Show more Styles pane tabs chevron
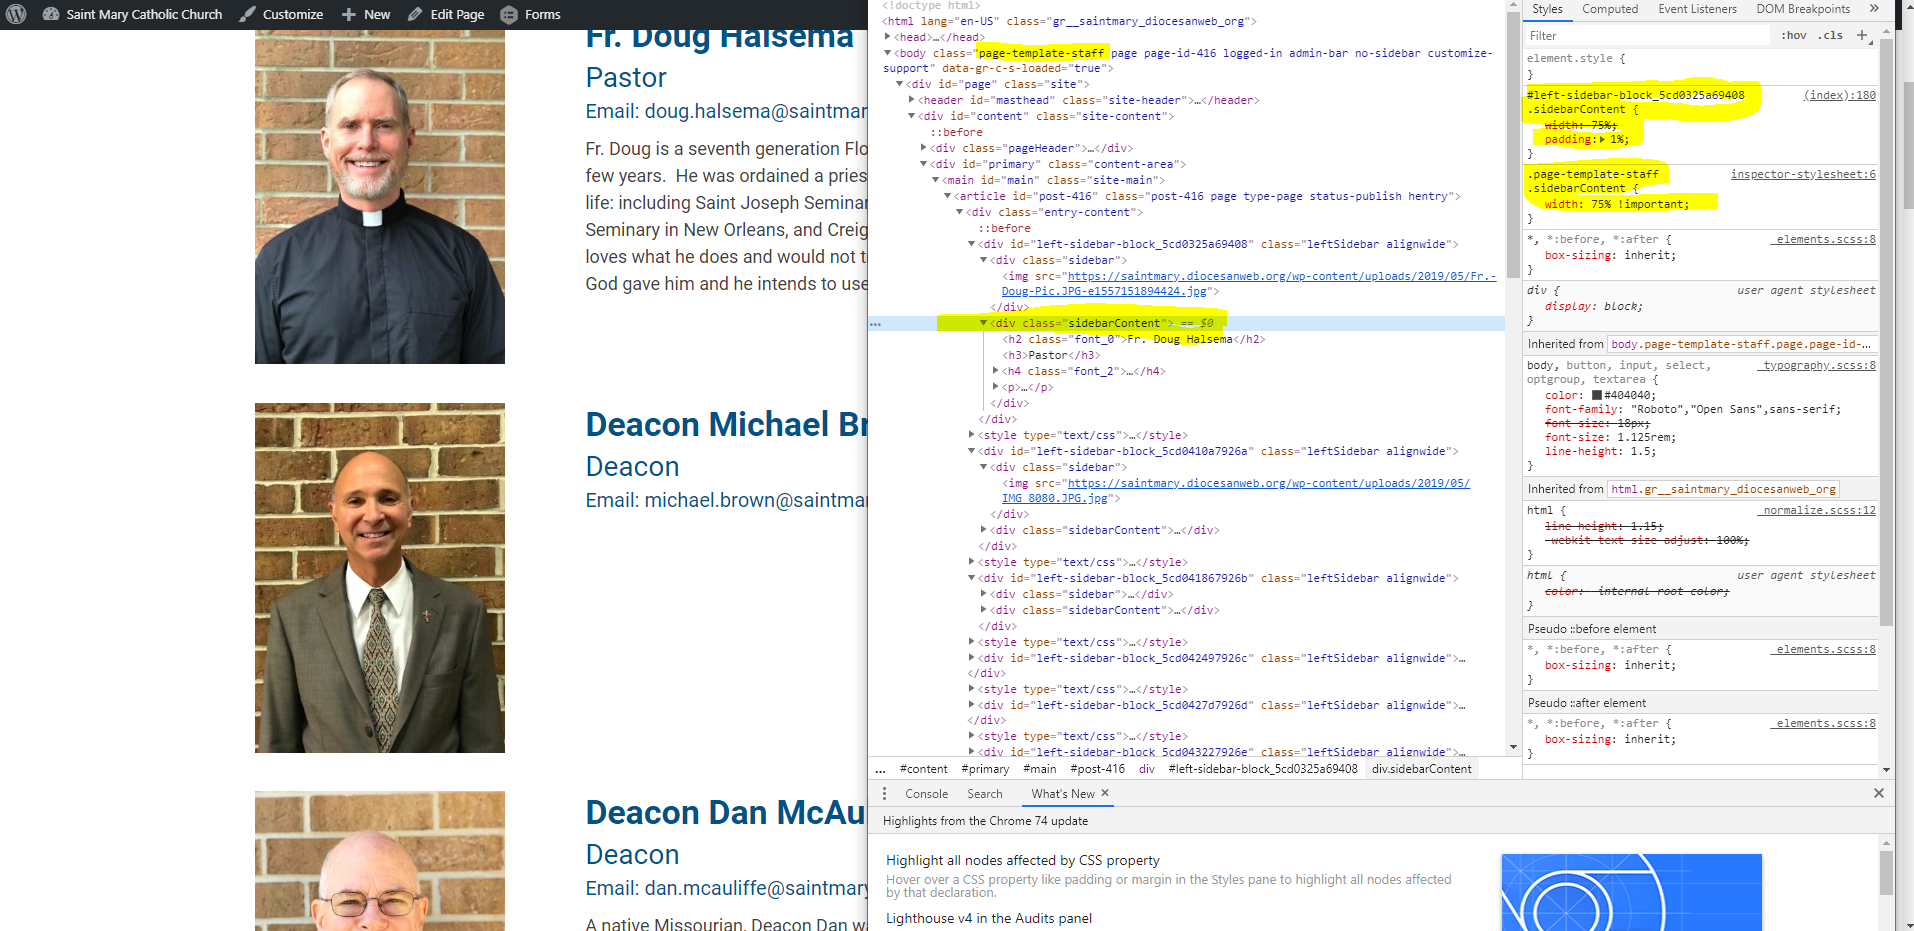This screenshot has width=1914, height=931. (1873, 9)
